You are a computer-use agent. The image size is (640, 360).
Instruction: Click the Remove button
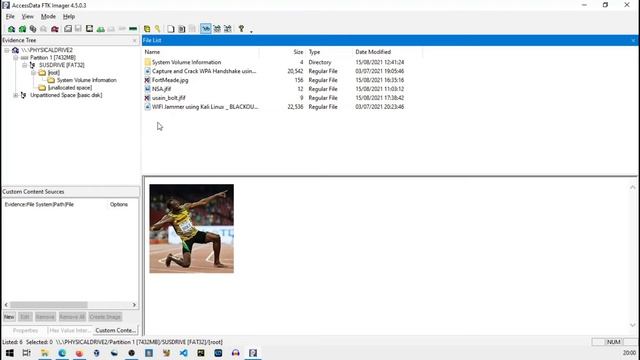45,317
